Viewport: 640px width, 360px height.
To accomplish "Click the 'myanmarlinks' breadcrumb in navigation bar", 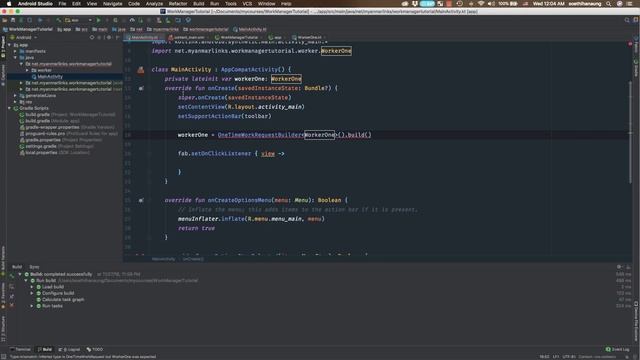I will (x=163, y=29).
